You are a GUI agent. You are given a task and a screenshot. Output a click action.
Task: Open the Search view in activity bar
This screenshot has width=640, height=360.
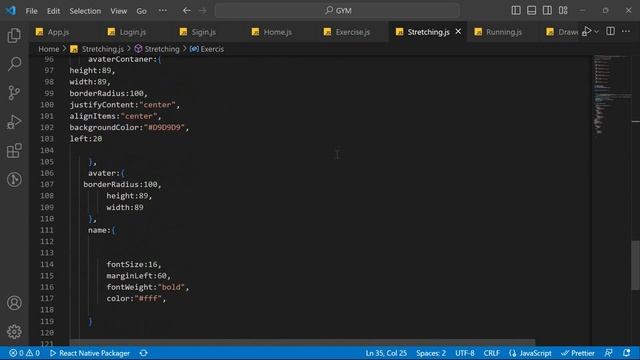coord(14,64)
